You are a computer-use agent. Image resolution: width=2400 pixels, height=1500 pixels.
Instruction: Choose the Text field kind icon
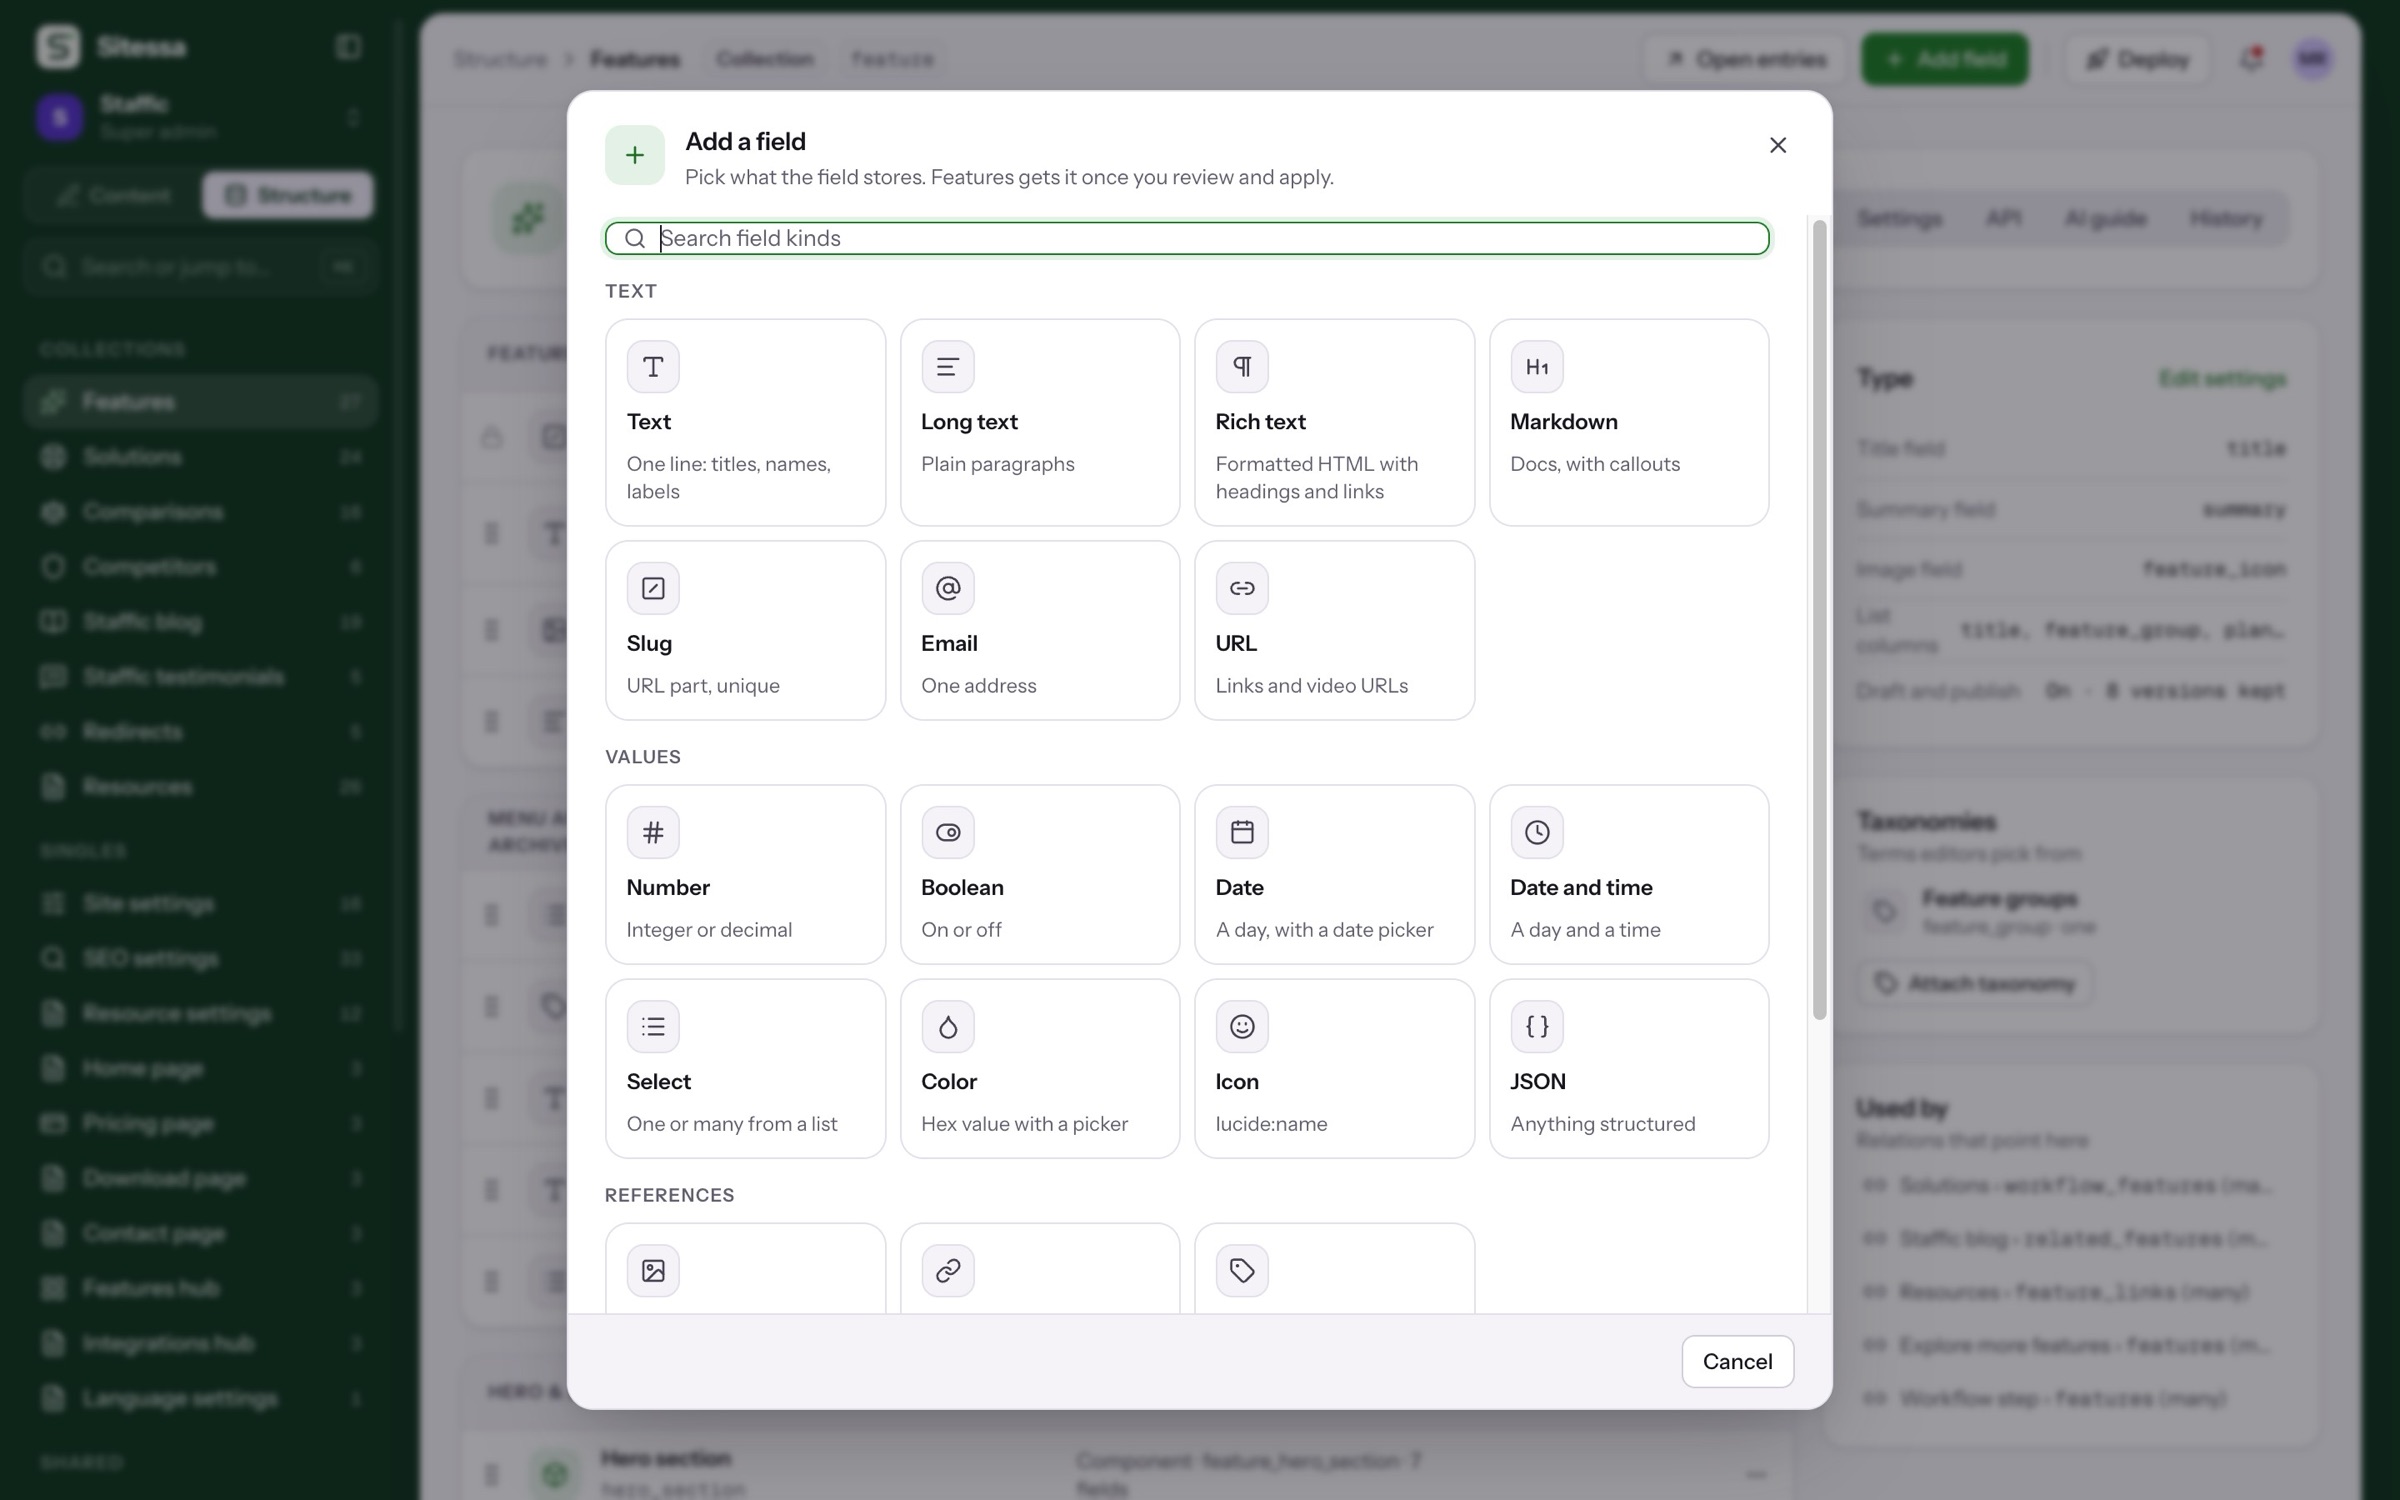tap(653, 367)
